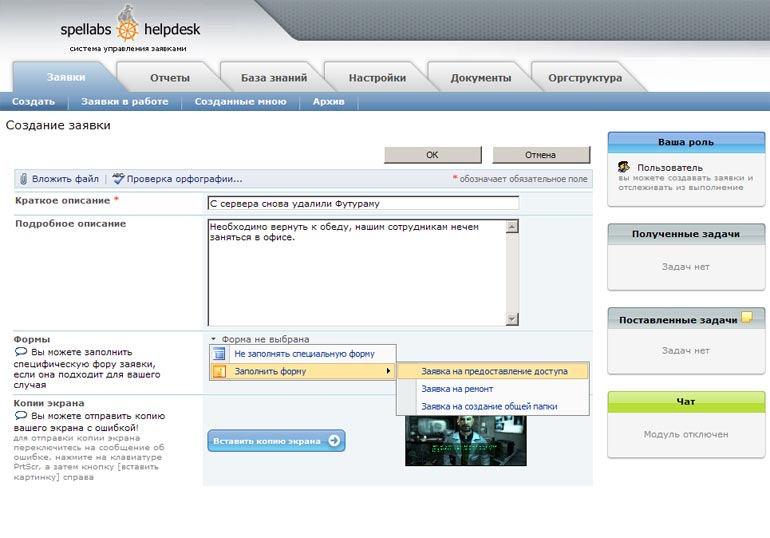
Task: Click the Поставленные задачи panel header
Action: pyautogui.click(x=686, y=319)
